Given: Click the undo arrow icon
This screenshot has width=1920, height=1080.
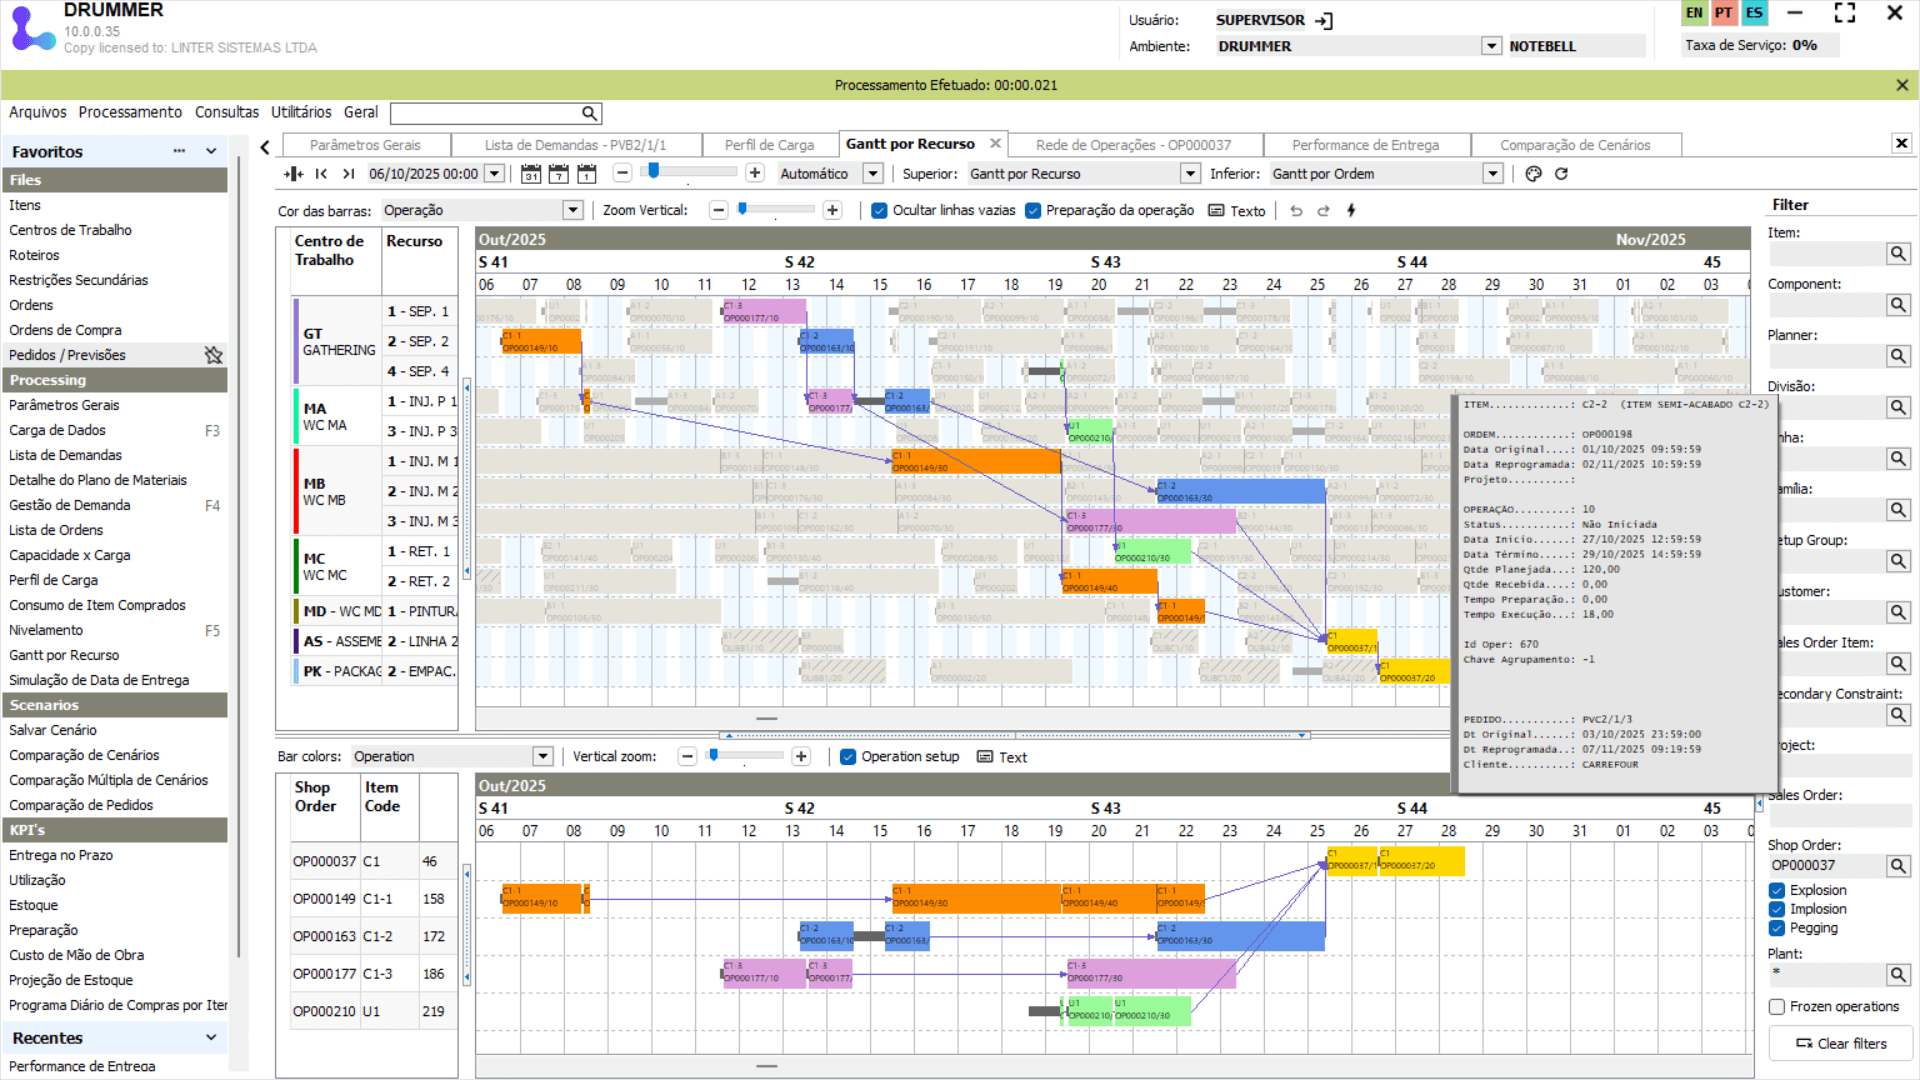Looking at the screenshot, I should pos(1296,211).
